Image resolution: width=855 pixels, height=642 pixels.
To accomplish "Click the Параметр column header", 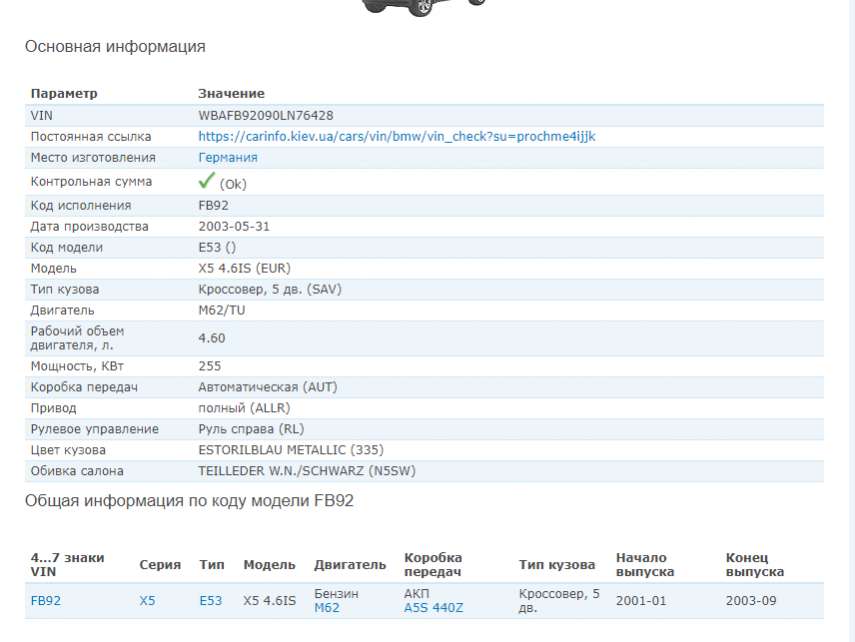I will 64,93.
